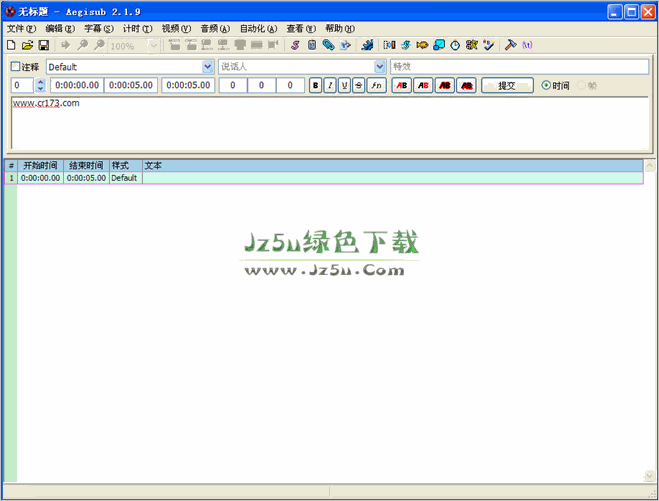Click the 文本 column header
This screenshot has height=501, width=659.
click(x=393, y=165)
